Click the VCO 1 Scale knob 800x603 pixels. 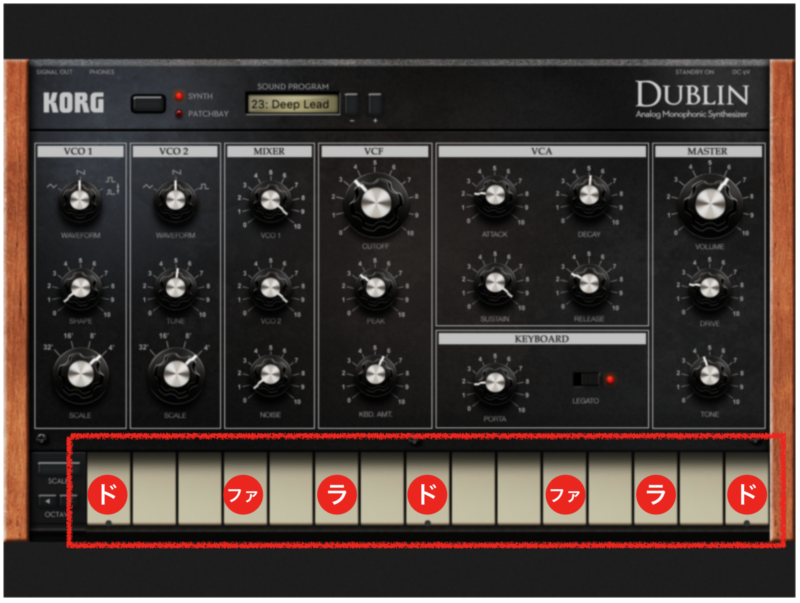pyautogui.click(x=81, y=375)
